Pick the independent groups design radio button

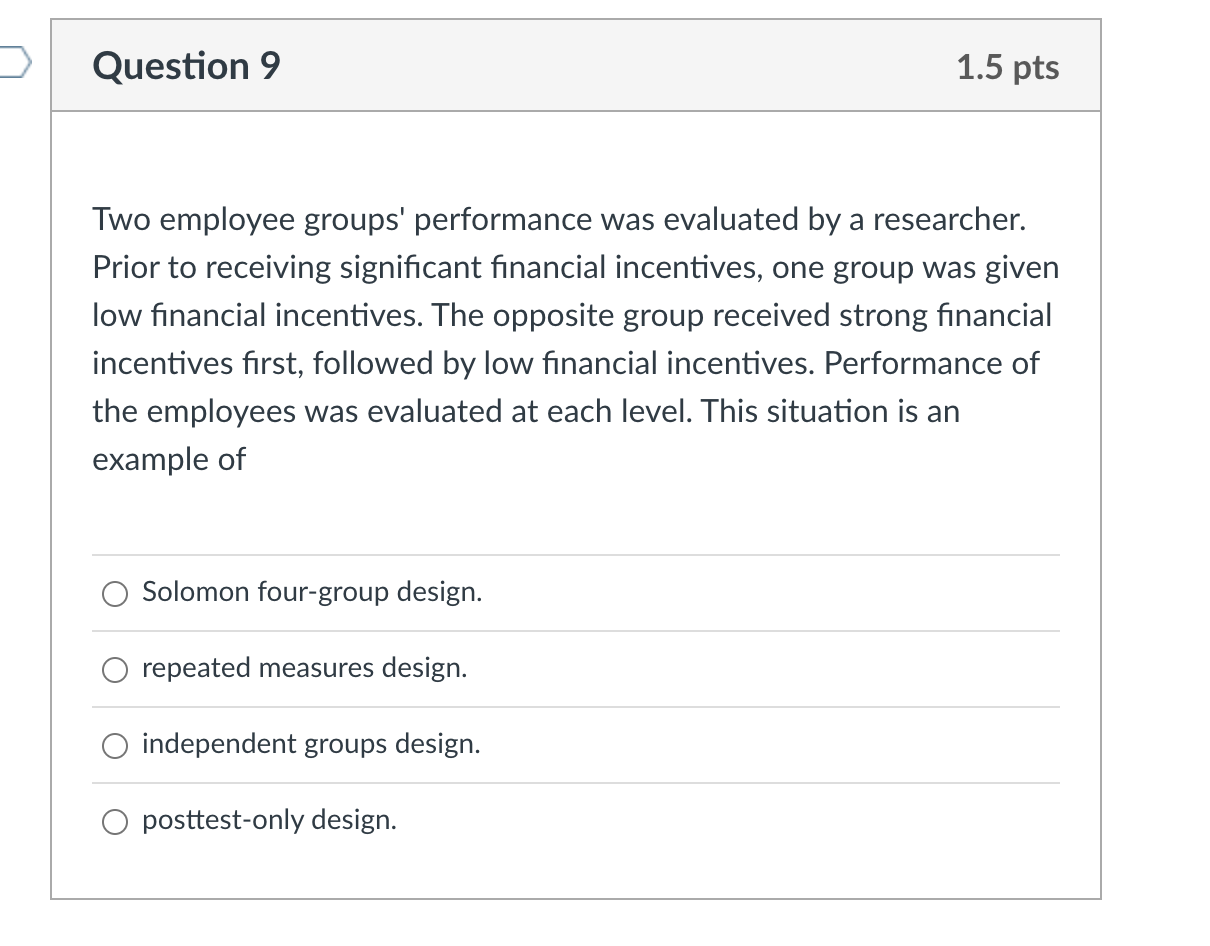(116, 746)
